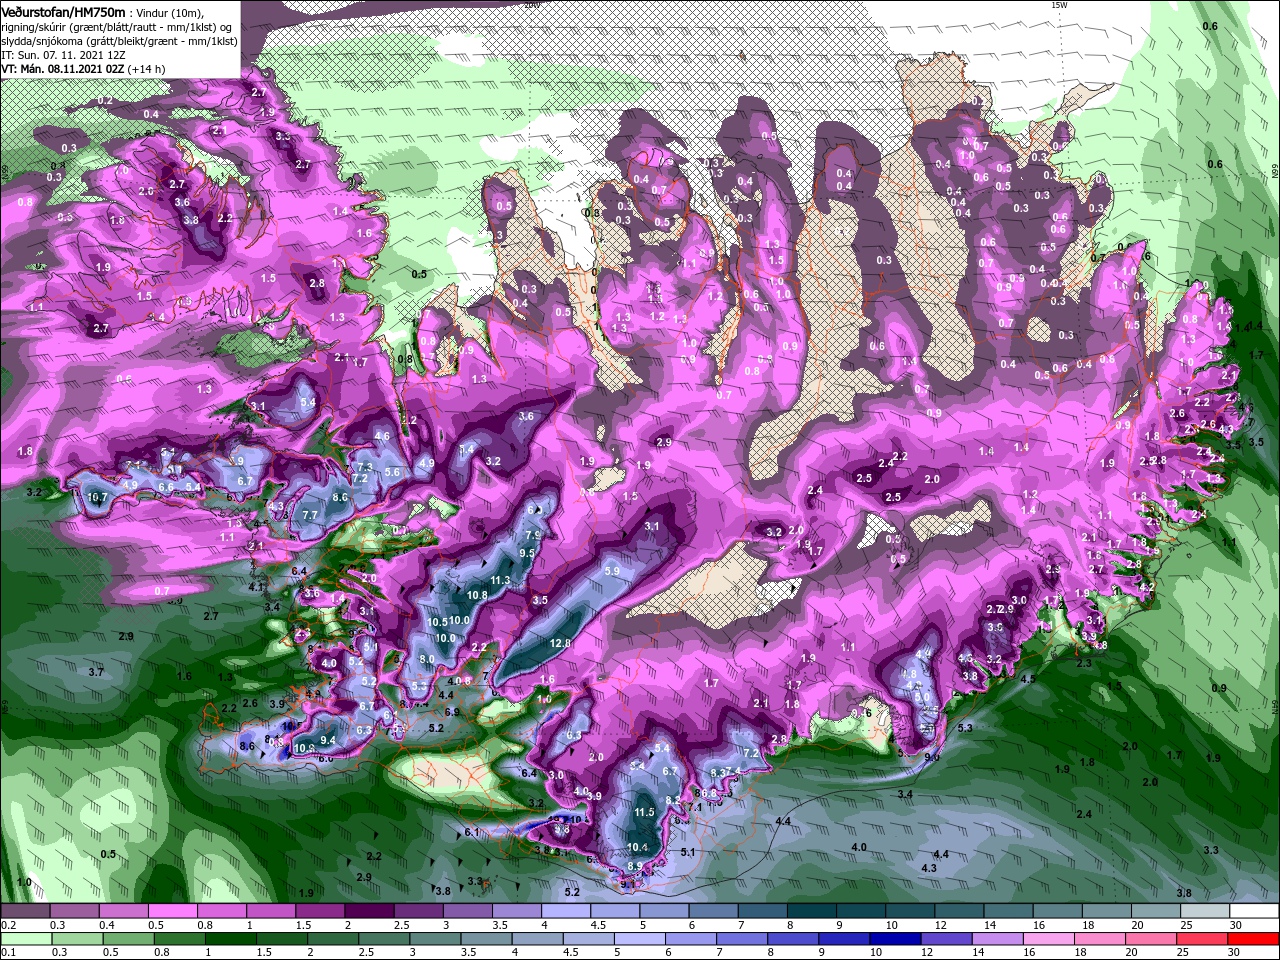Click the 6.1 value off the south coast
The image size is (1280, 960).
pyautogui.click(x=473, y=832)
